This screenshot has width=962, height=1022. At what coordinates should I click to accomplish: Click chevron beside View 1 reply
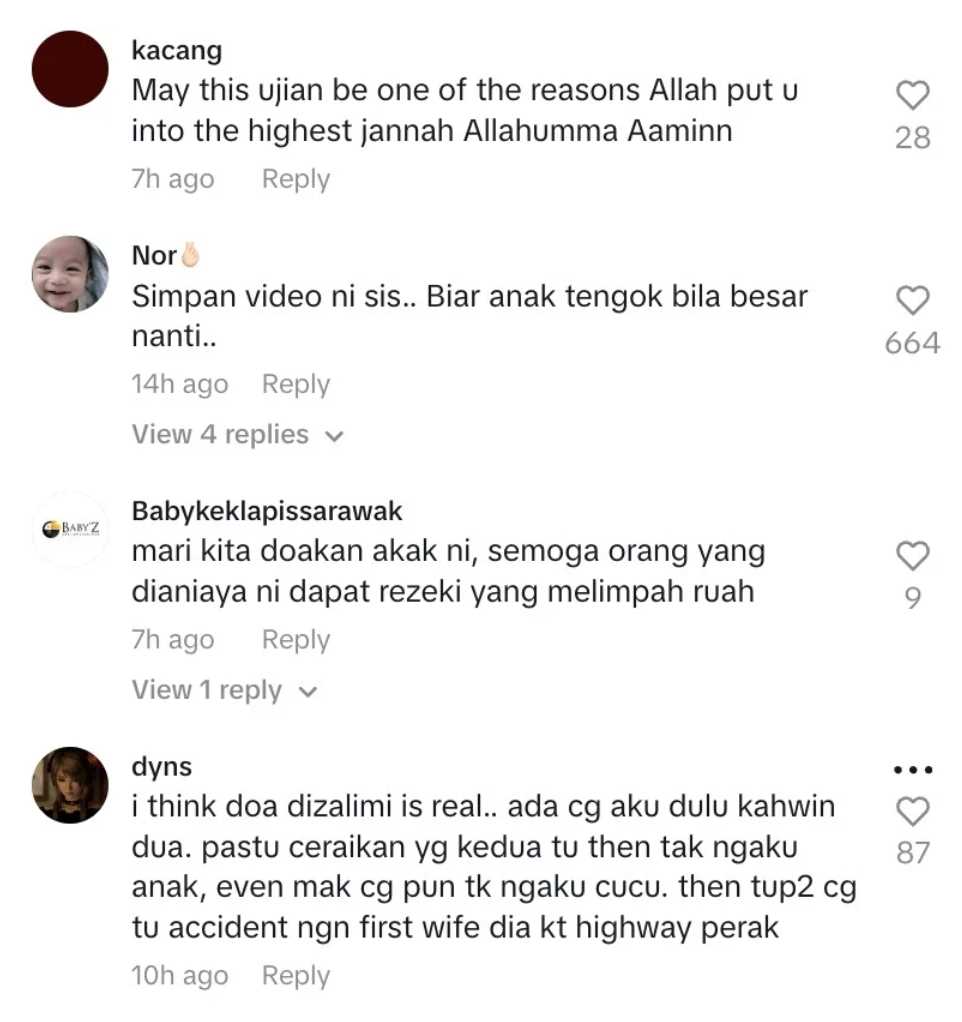click(x=308, y=692)
